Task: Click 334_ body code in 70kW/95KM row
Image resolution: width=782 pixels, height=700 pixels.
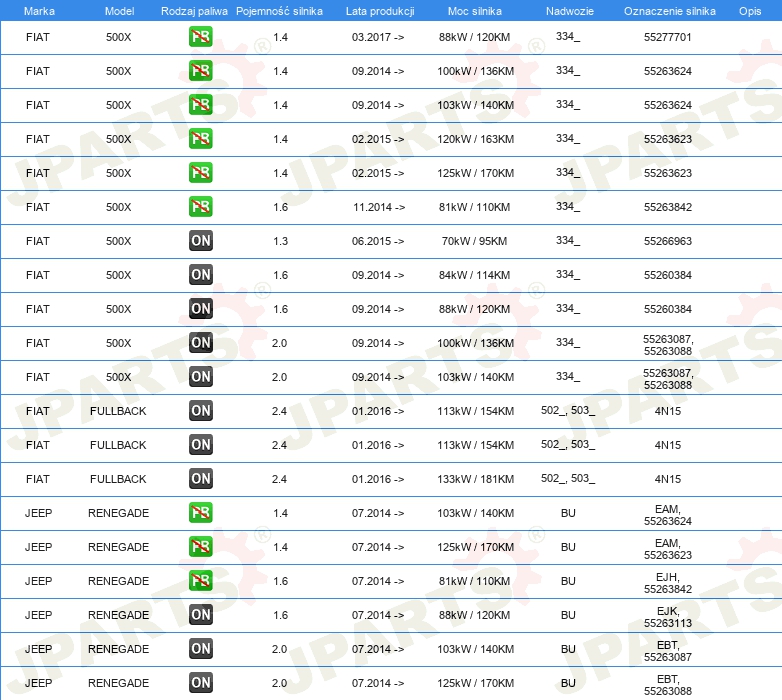Action: click(568, 240)
